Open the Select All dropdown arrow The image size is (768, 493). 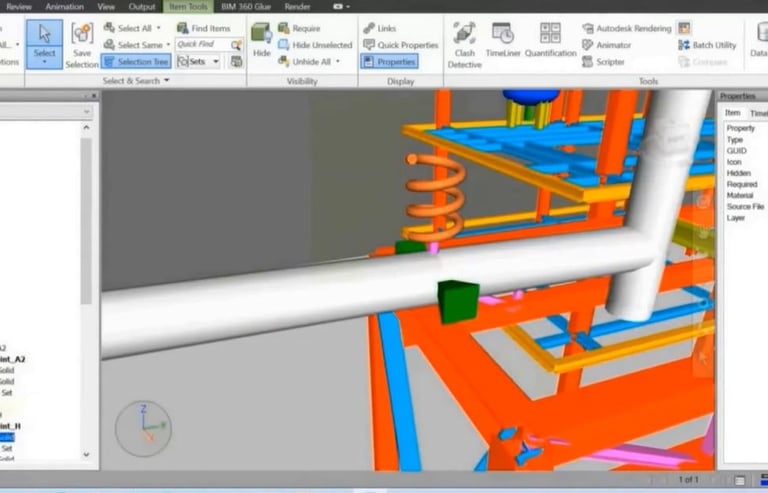point(158,28)
